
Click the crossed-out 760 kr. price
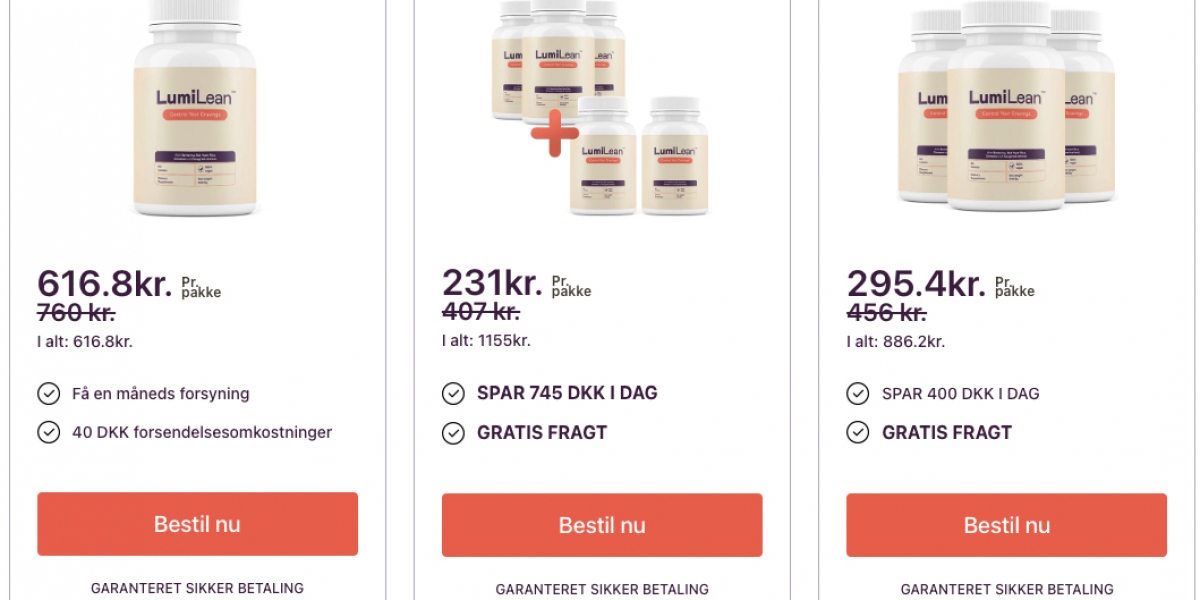(x=76, y=313)
